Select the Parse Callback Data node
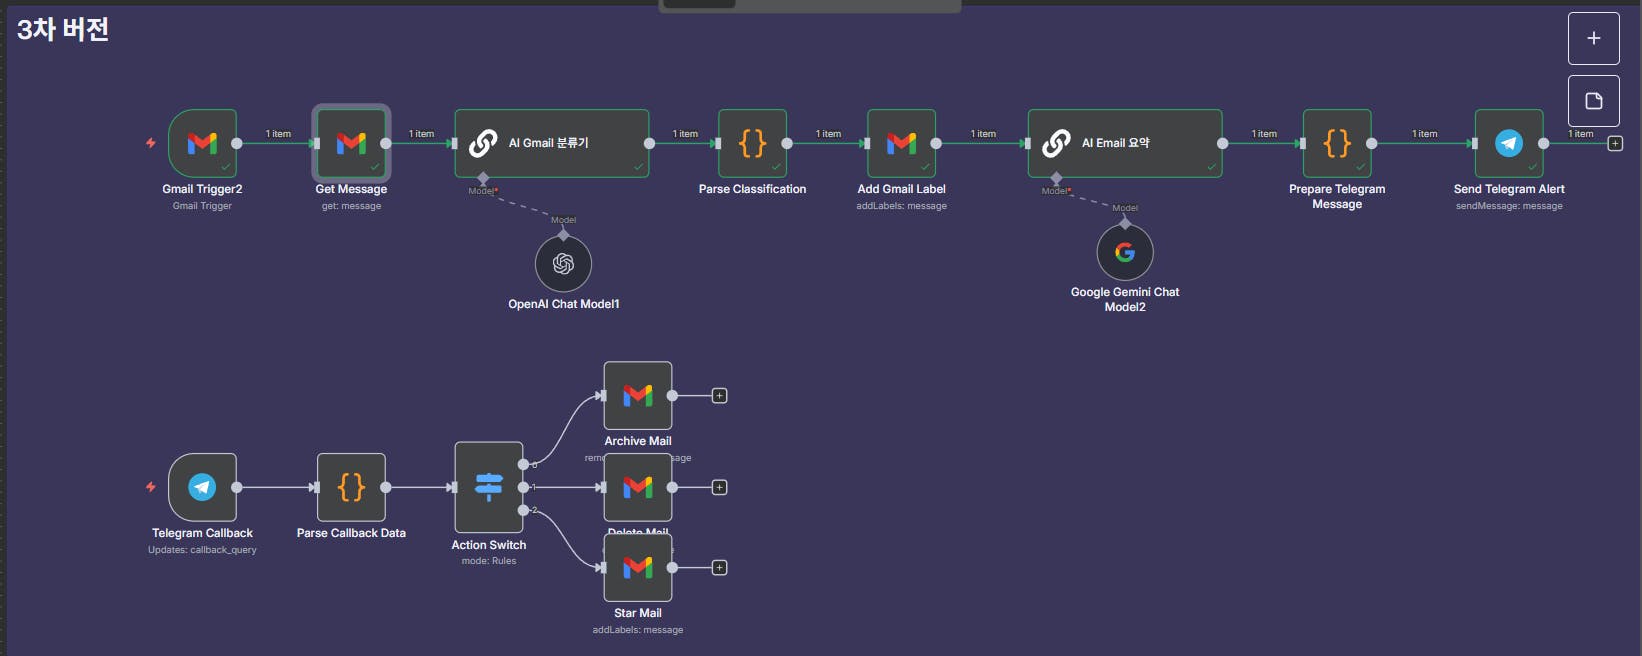Image resolution: width=1642 pixels, height=656 pixels. tap(351, 487)
